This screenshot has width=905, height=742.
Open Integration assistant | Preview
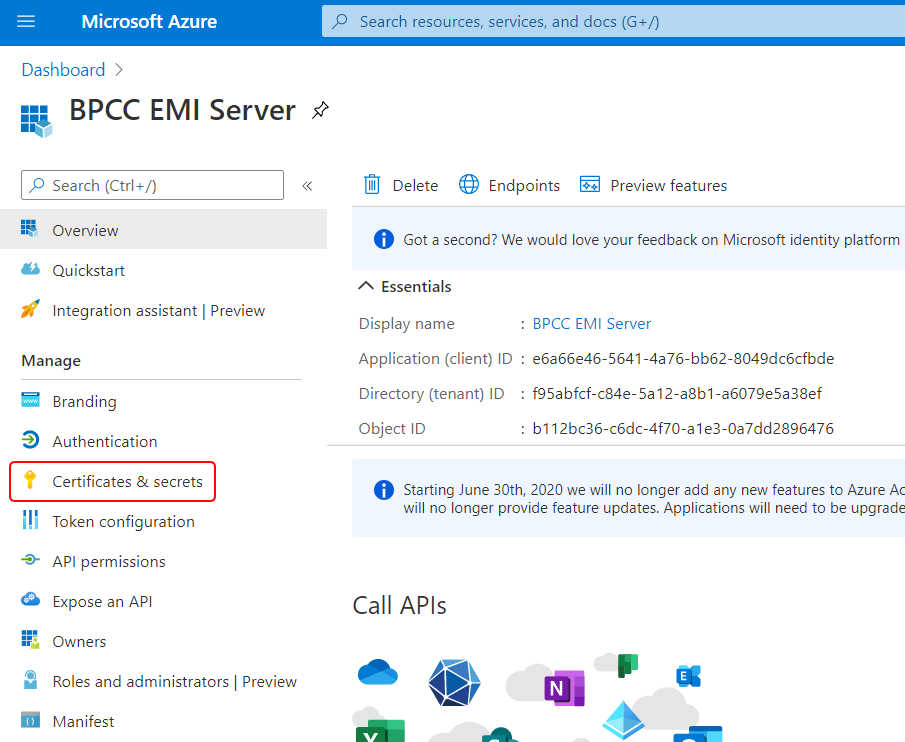click(x=159, y=310)
